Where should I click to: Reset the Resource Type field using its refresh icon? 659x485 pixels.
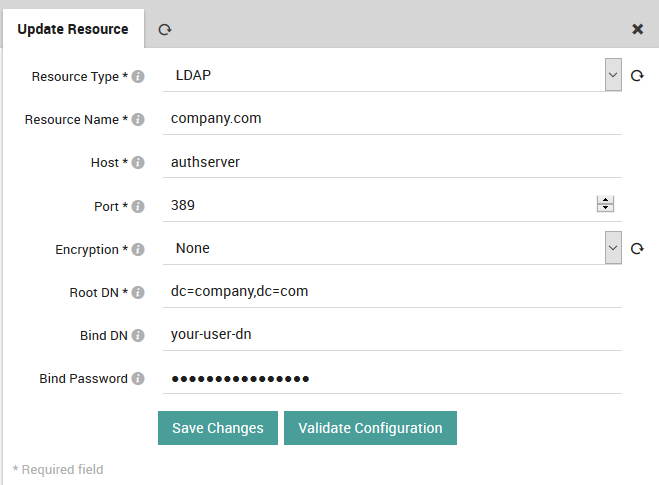(637, 76)
